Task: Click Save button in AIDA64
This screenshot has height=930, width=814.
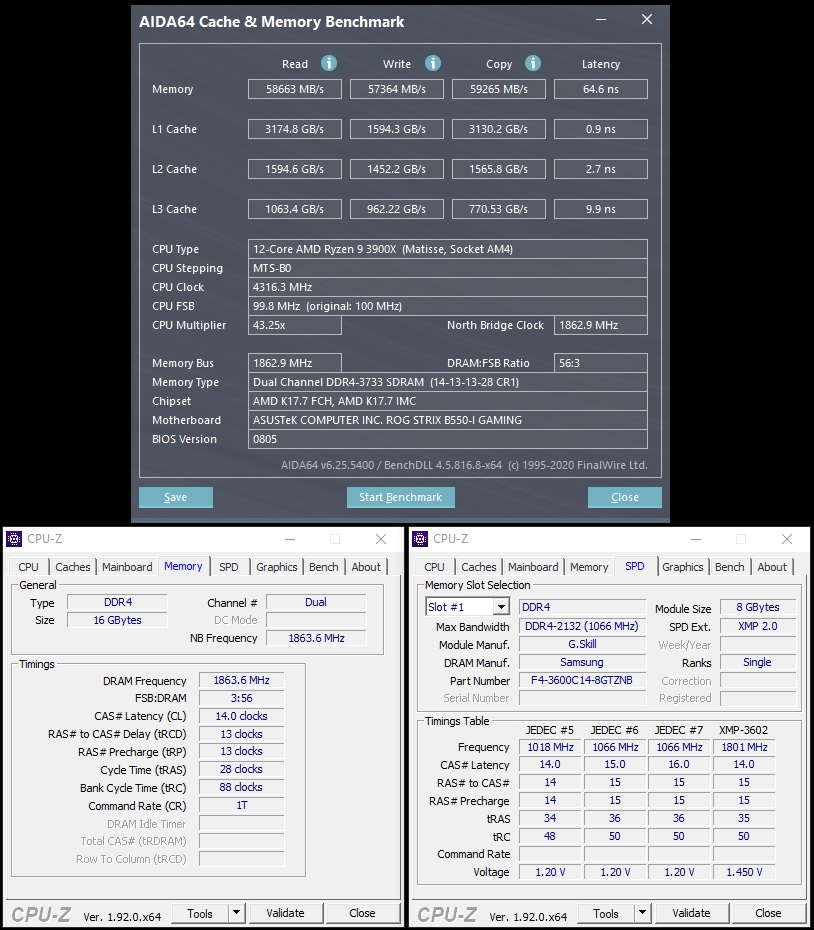Action: click(x=176, y=497)
